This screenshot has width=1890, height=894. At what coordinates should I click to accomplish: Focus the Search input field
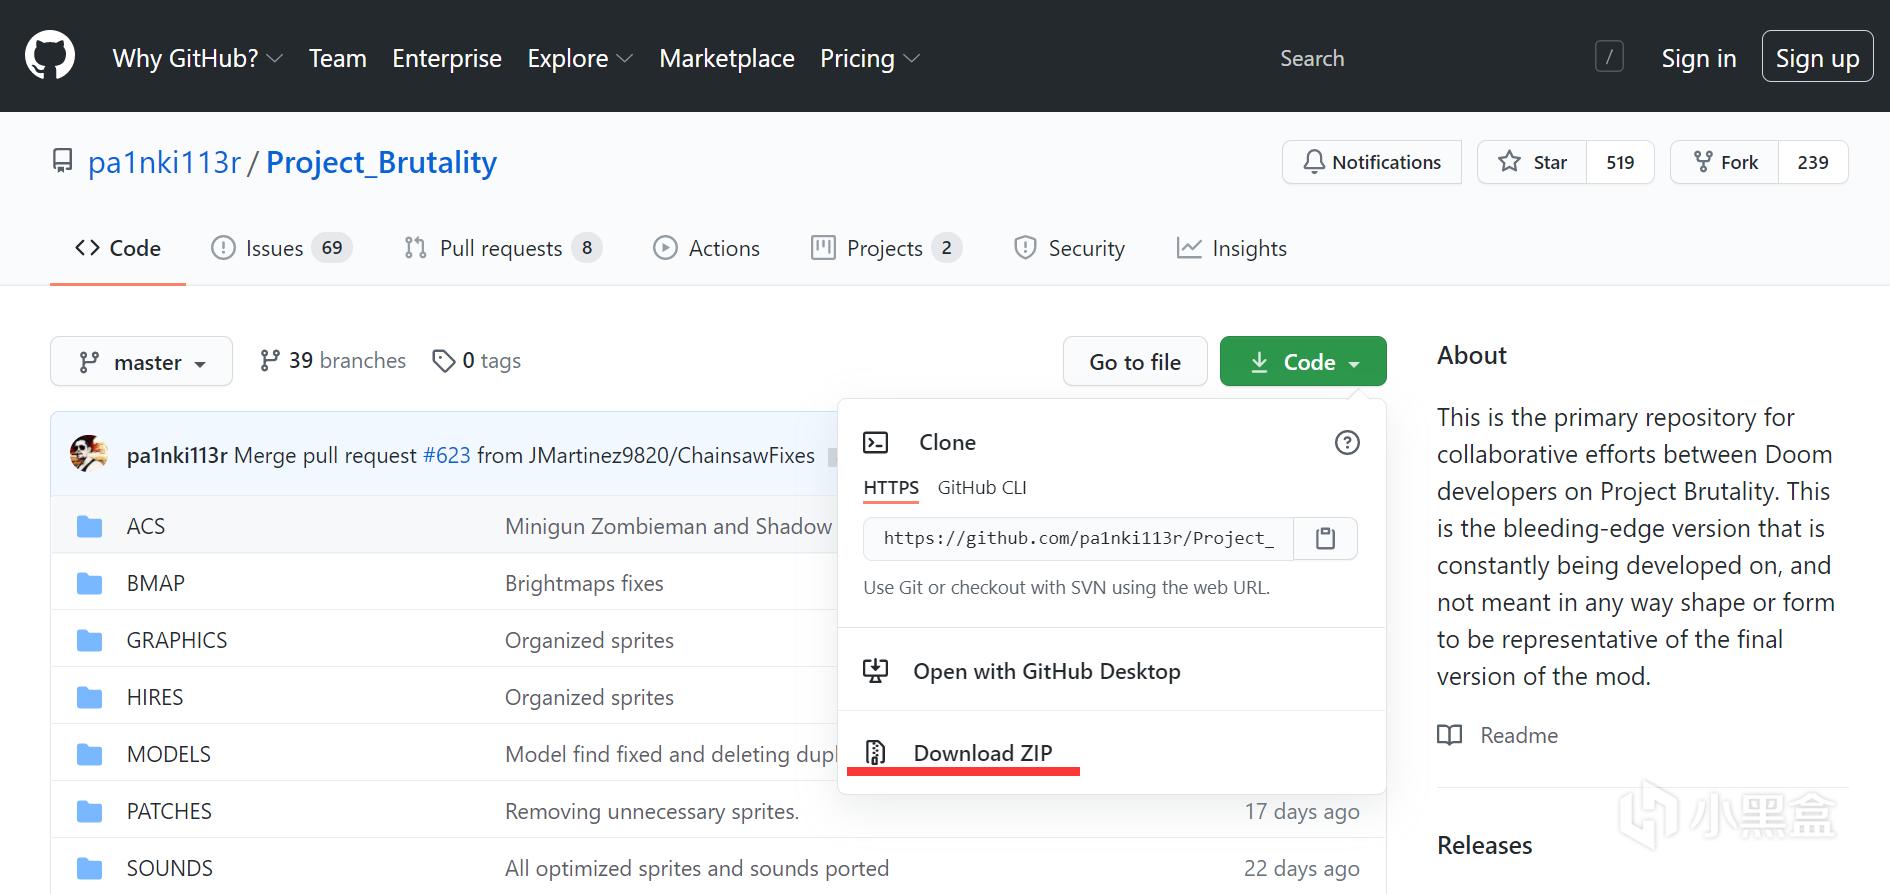click(1420, 59)
